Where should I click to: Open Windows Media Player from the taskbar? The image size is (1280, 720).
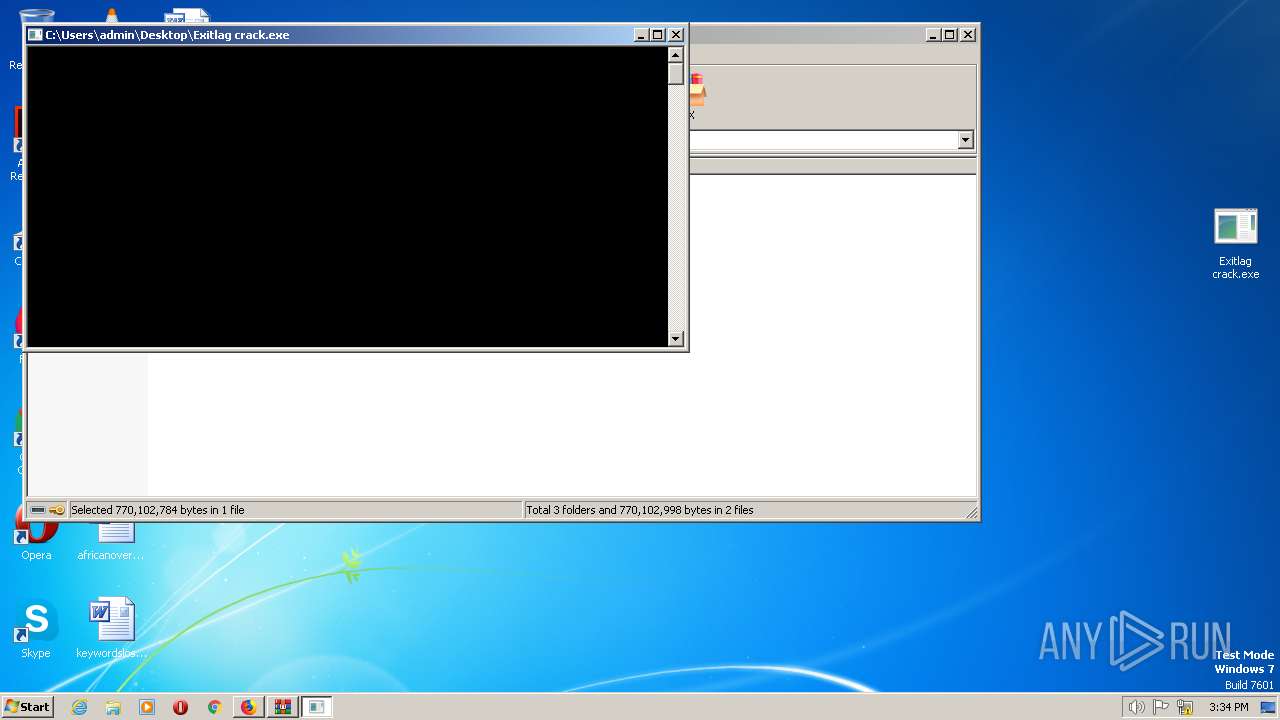[147, 707]
